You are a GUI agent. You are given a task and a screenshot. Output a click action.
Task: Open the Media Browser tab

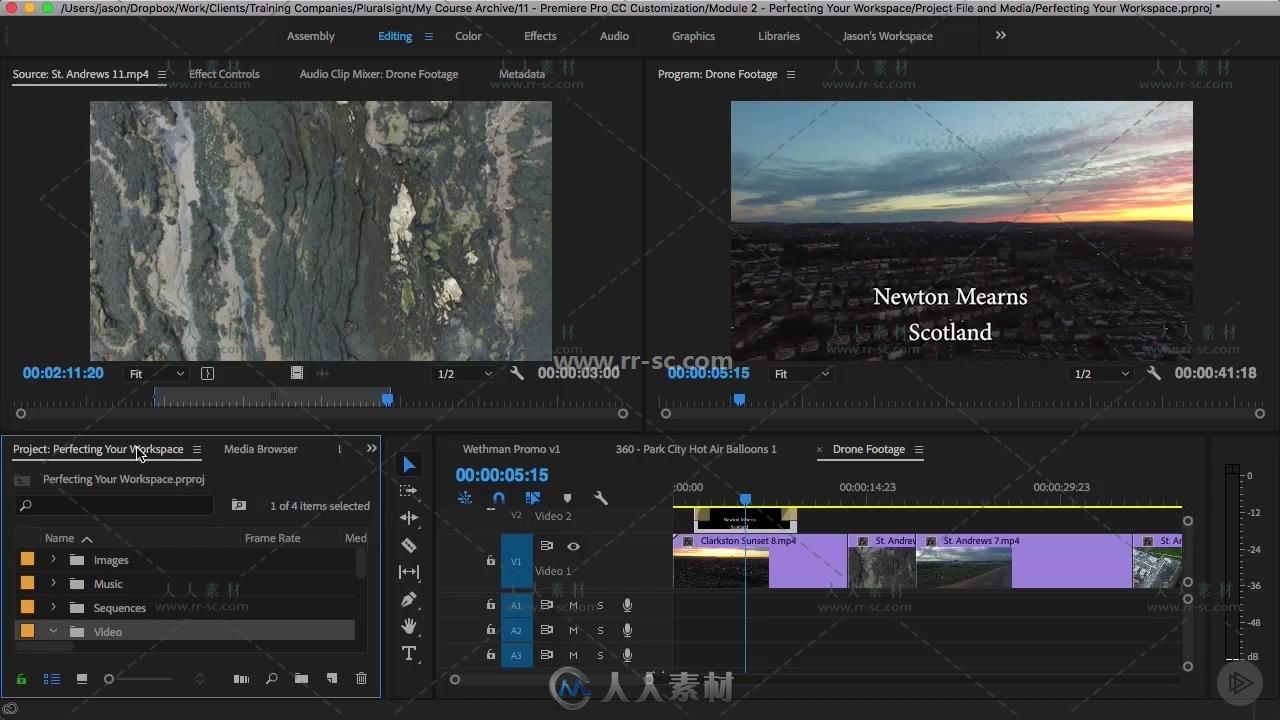point(261,449)
